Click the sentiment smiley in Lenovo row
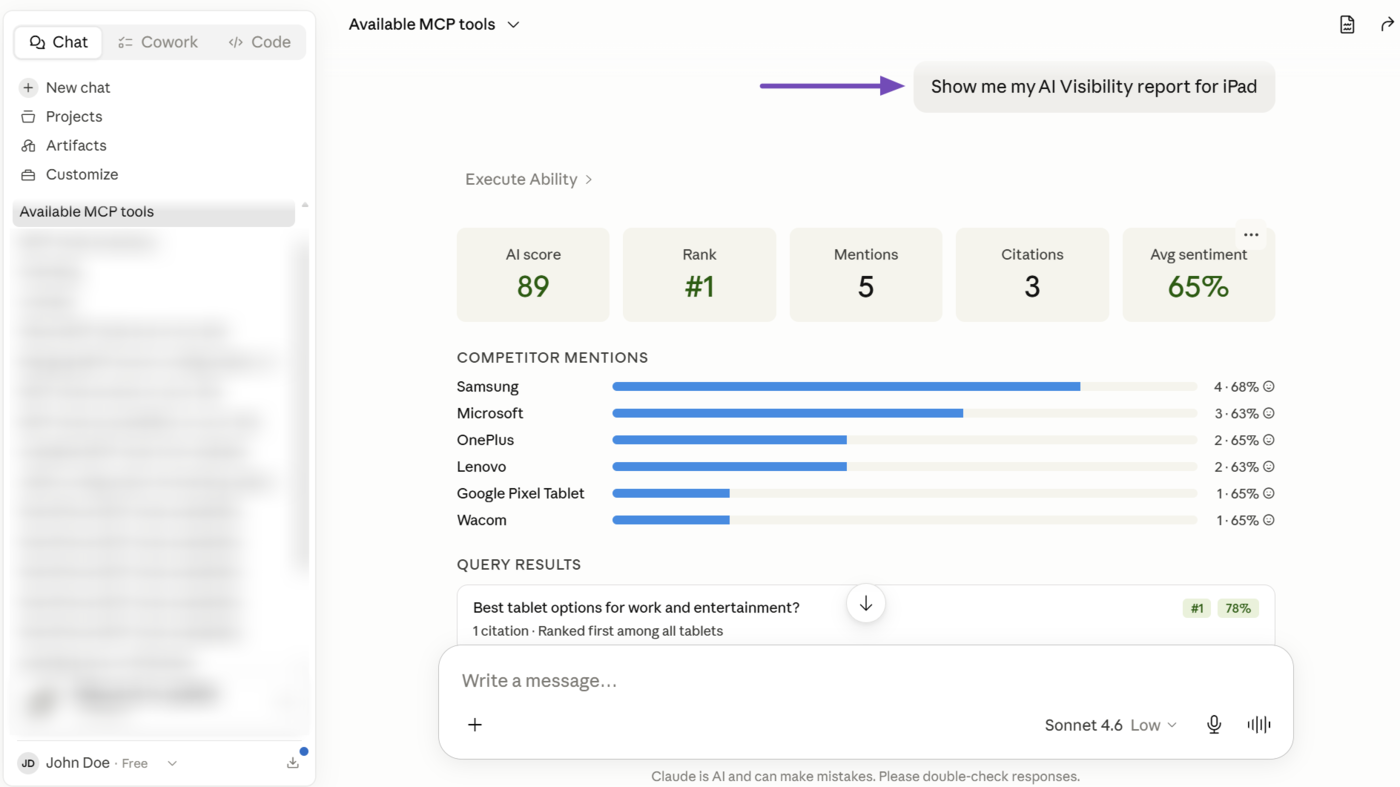 1269,467
